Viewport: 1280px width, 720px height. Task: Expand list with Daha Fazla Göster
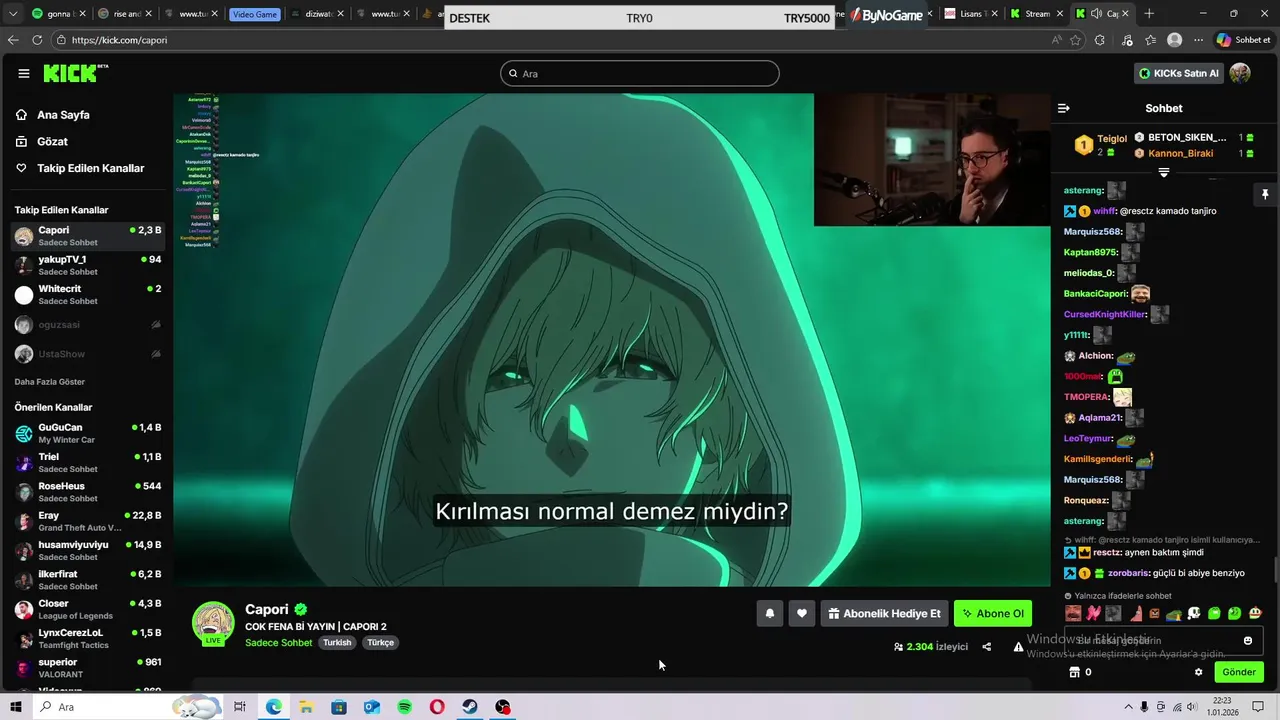tap(50, 382)
